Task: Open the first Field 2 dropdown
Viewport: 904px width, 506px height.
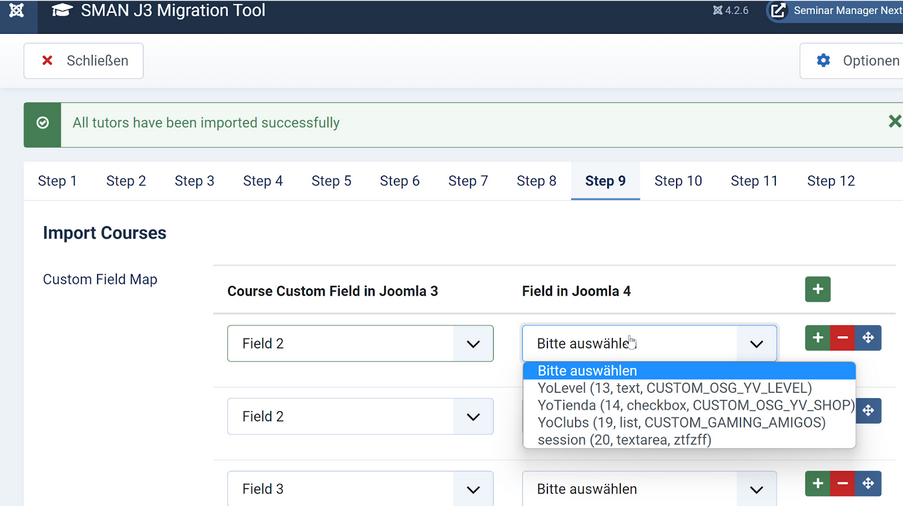Action: point(360,344)
